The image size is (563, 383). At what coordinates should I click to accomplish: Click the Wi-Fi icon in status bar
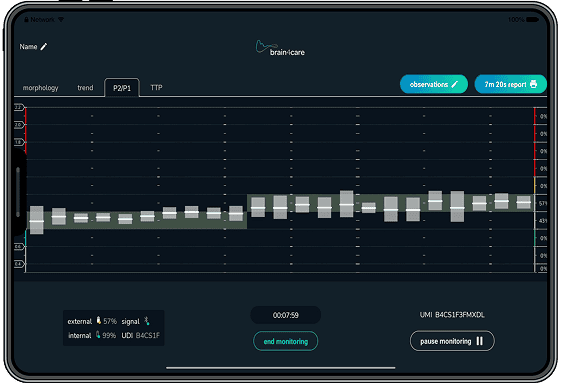pos(61,19)
